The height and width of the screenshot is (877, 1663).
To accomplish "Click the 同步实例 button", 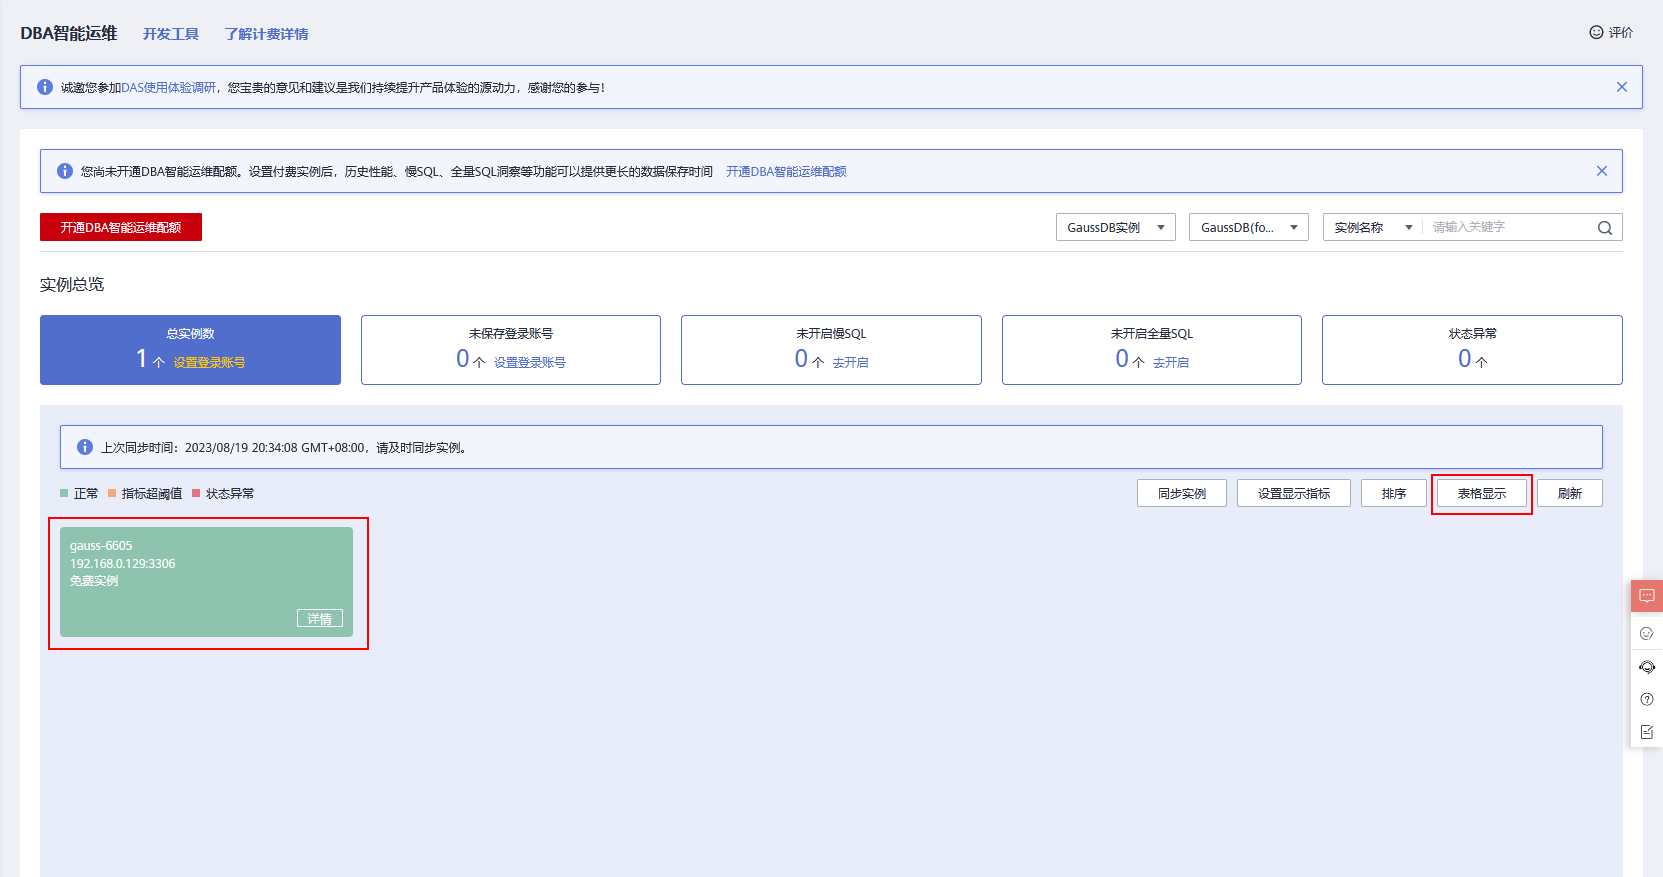I will (1182, 493).
